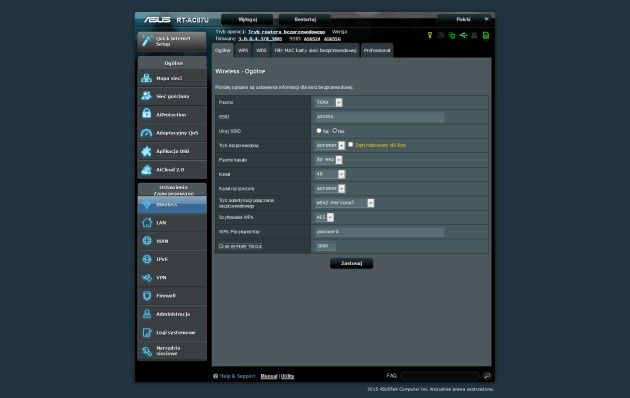
Task: Open Firewall shield icon
Action: 147,296
